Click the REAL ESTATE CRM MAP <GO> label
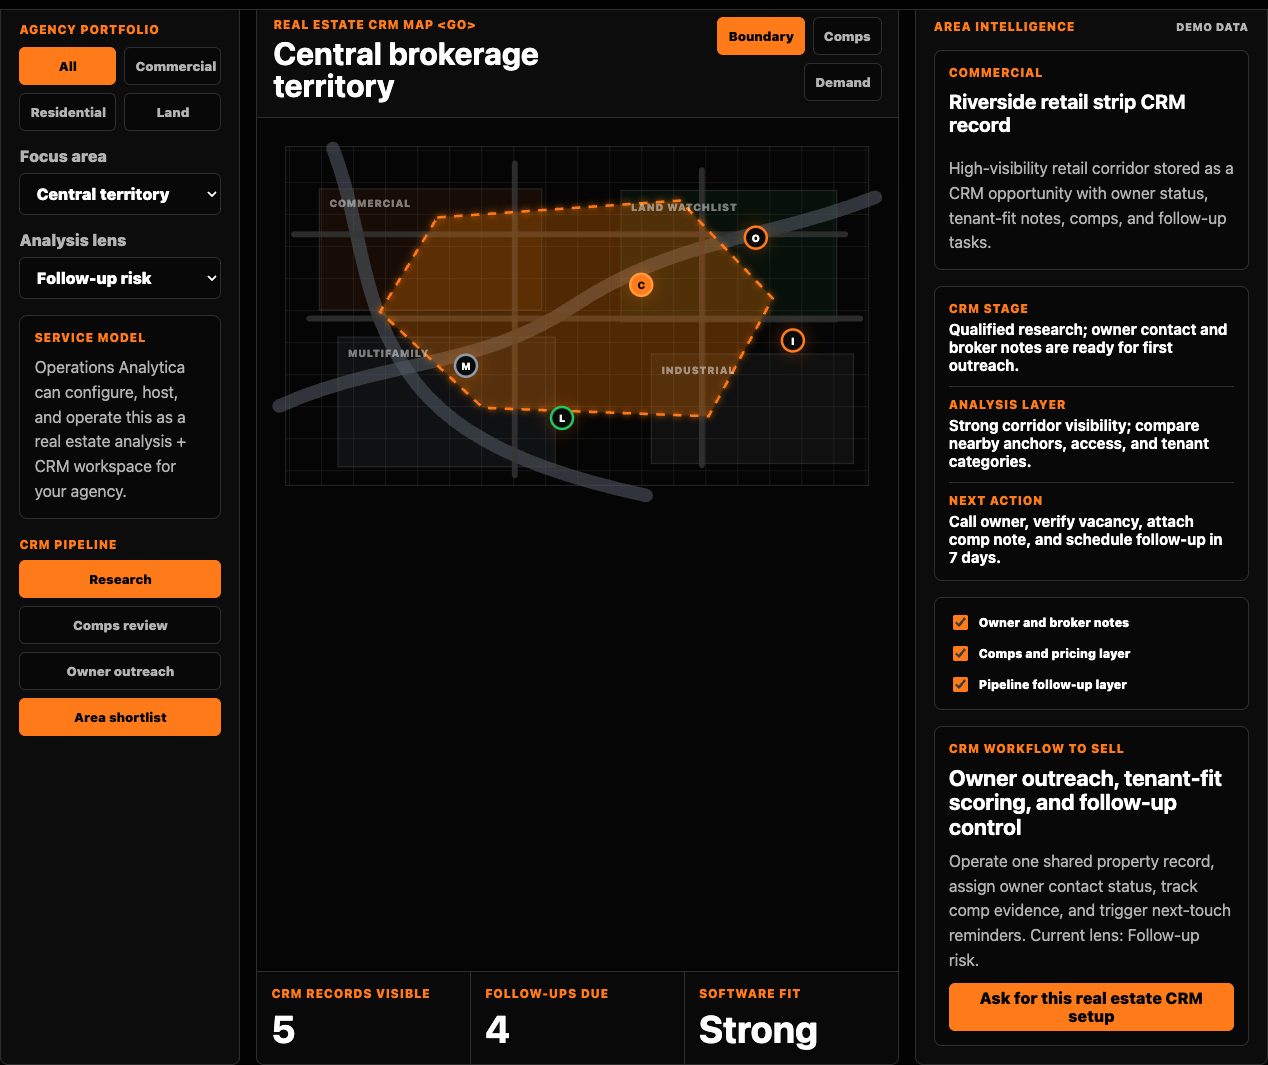 [x=375, y=25]
